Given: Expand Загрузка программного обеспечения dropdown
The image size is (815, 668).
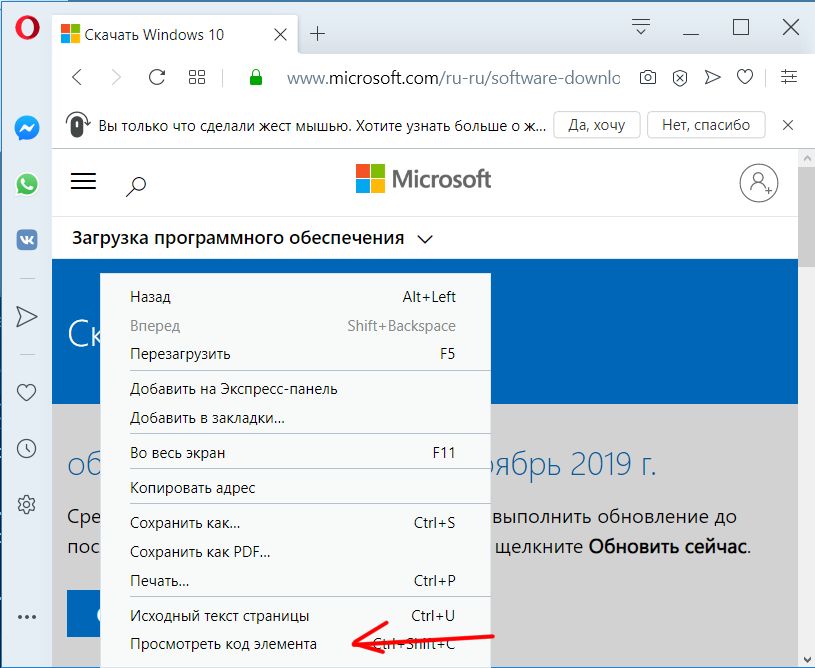Looking at the screenshot, I should [425, 239].
